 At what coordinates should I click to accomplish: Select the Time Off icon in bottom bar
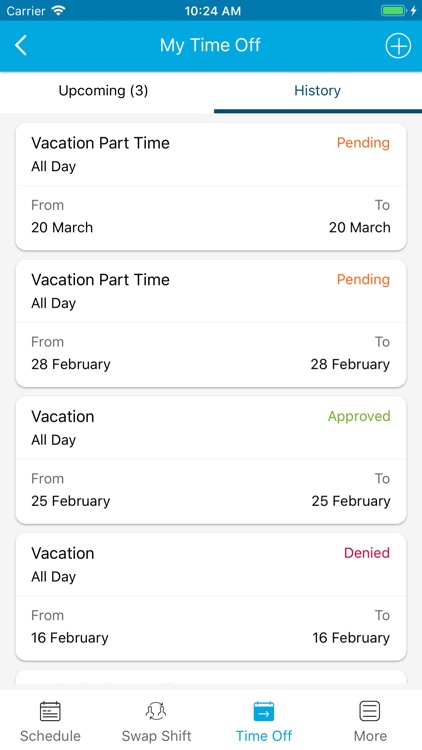point(264,711)
